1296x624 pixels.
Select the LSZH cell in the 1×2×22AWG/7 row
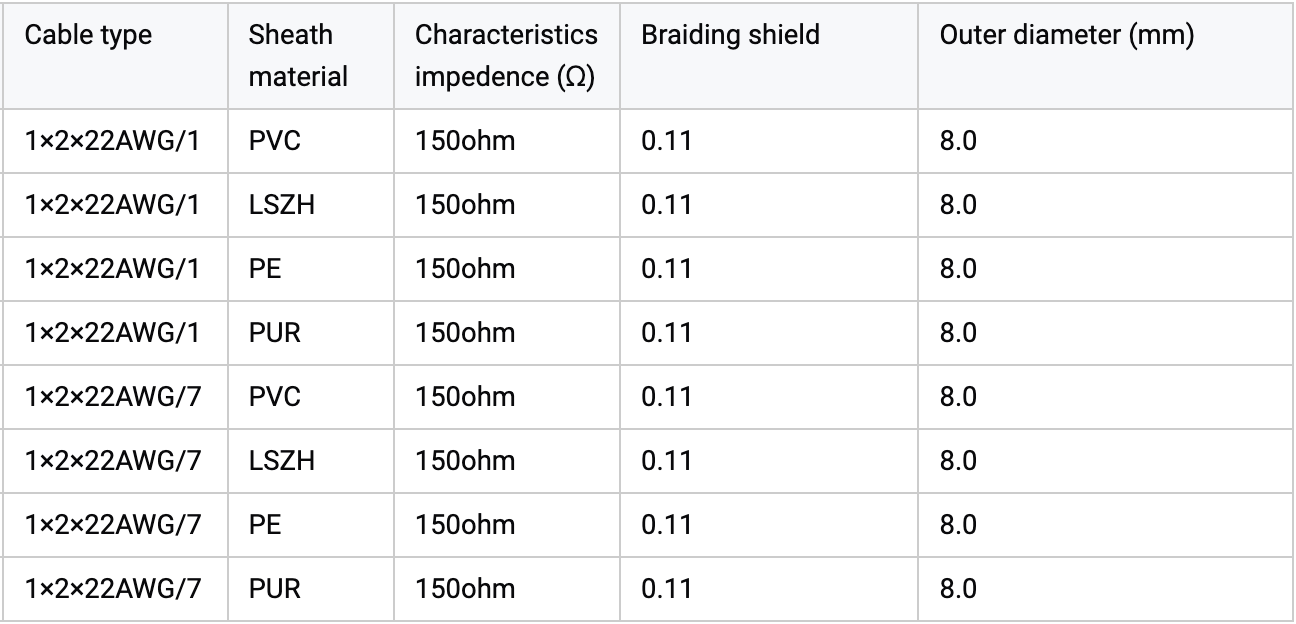[310, 461]
